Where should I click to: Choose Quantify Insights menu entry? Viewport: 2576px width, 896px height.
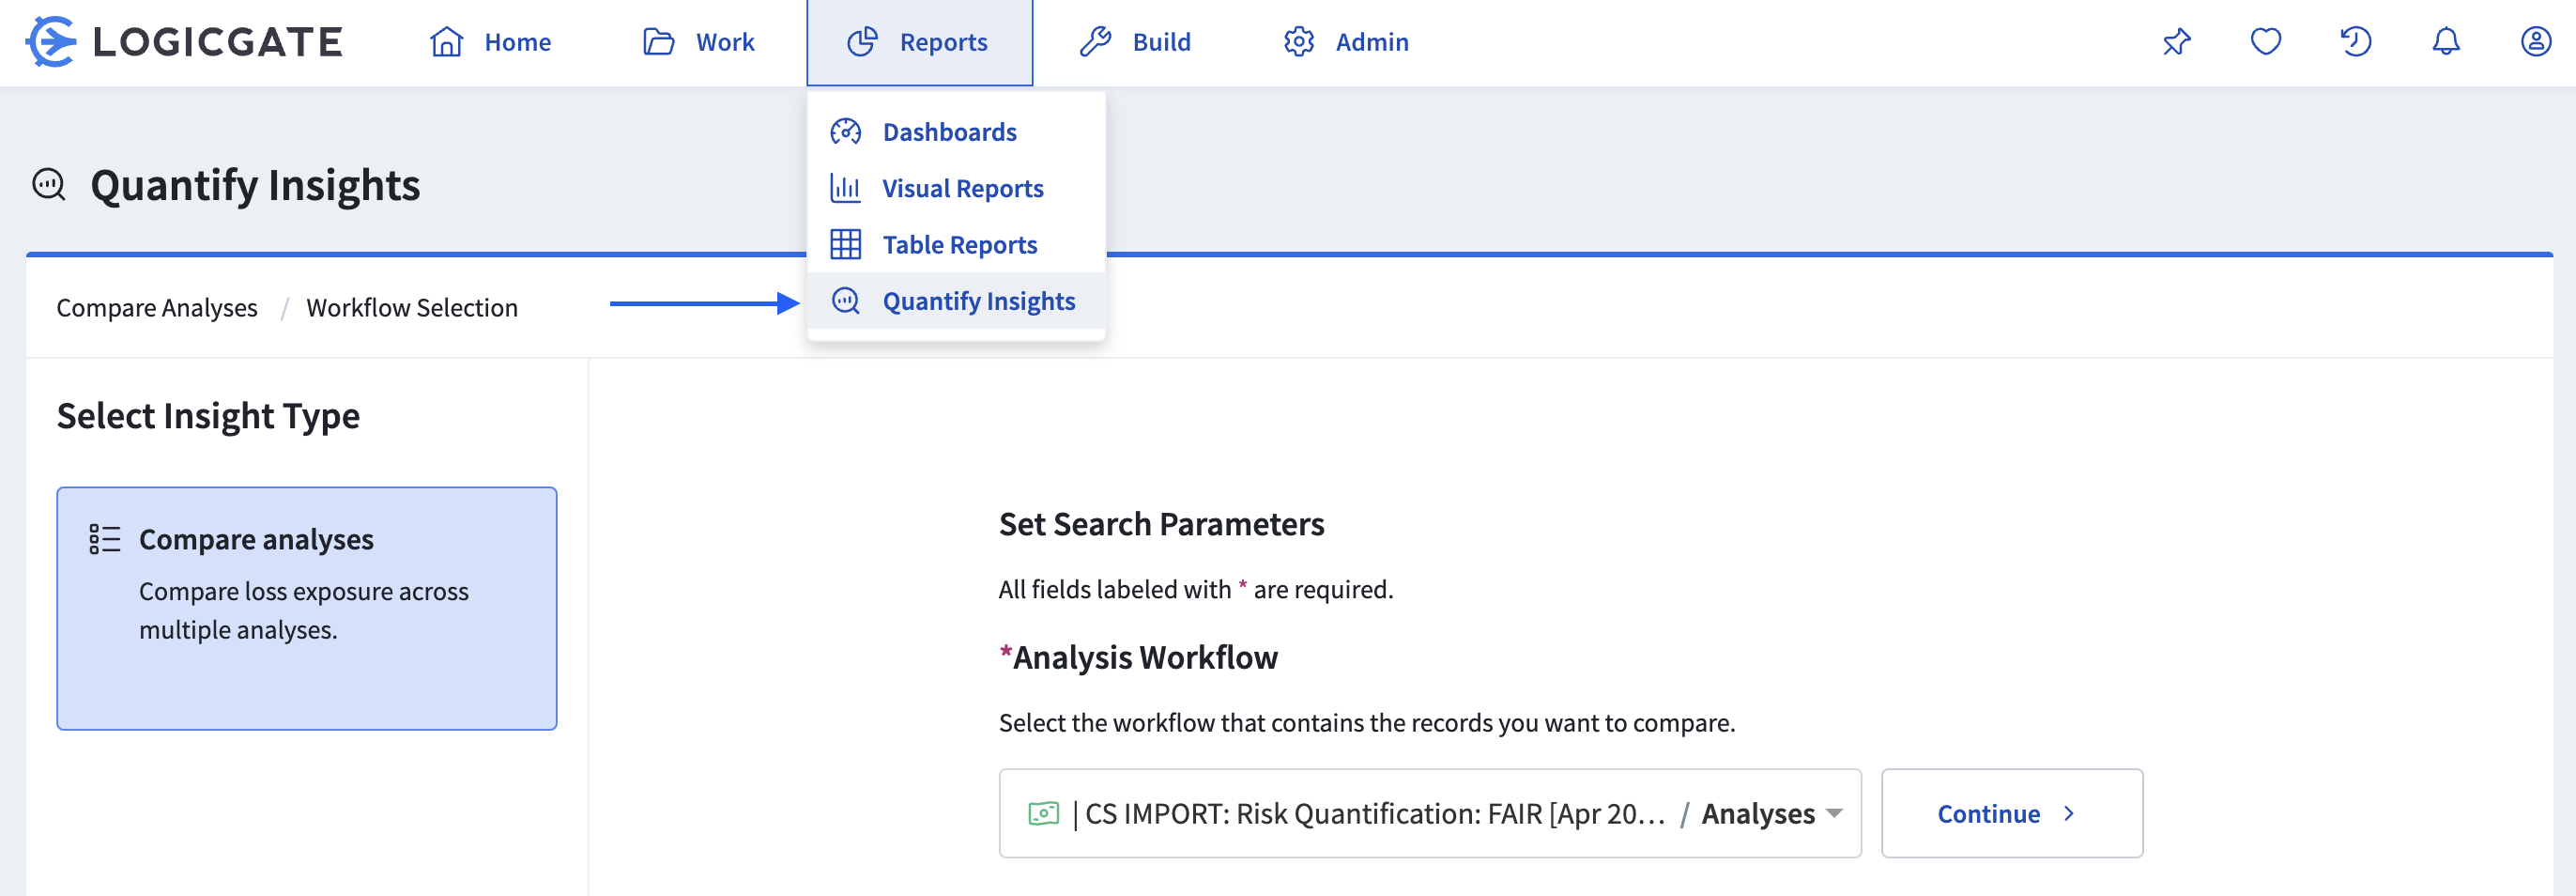(x=978, y=301)
